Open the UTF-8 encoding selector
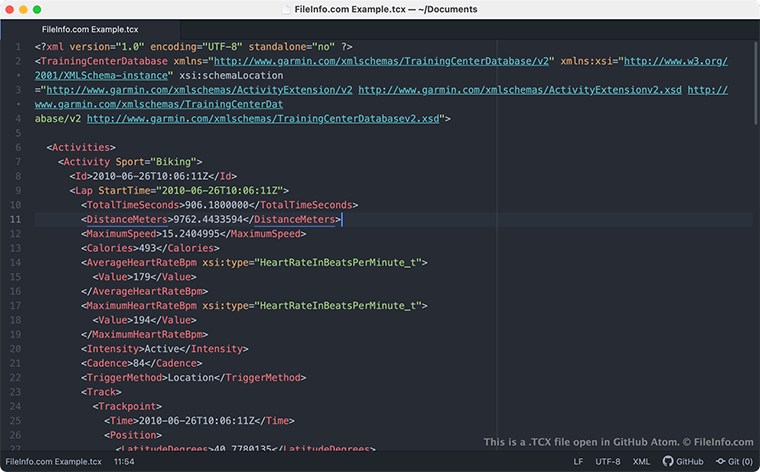Image resolution: width=760 pixels, height=472 pixels. [608, 462]
